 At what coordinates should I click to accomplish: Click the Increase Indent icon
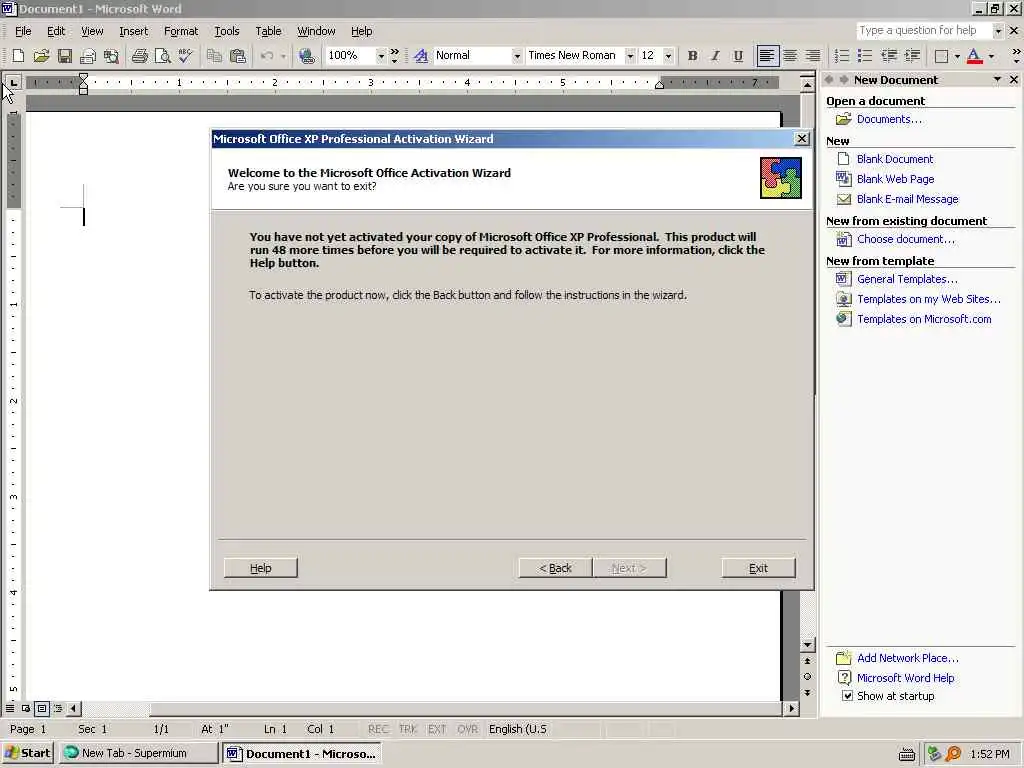pos(912,56)
